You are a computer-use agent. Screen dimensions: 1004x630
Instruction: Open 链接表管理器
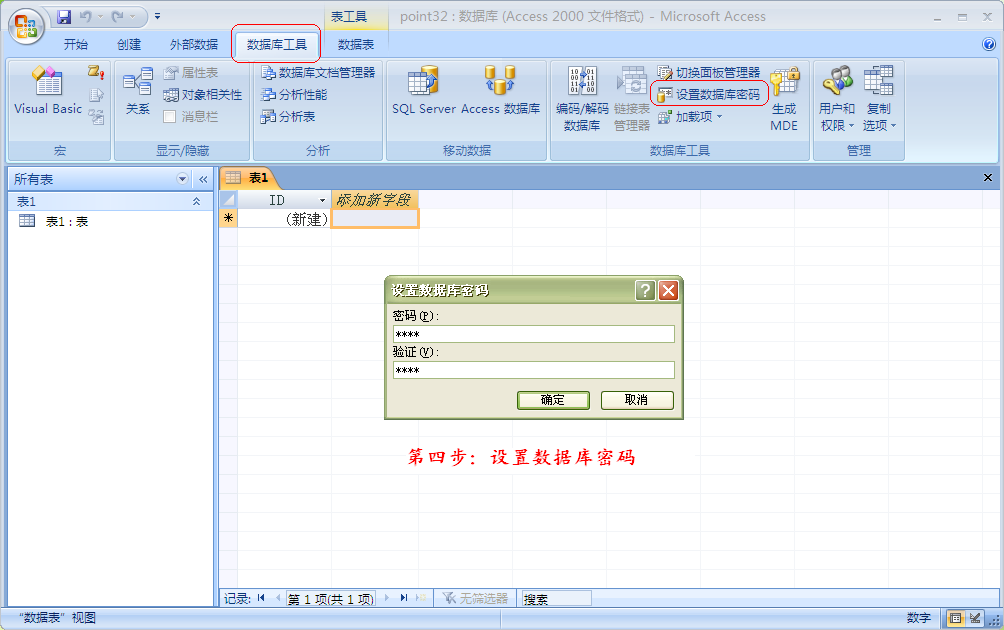[x=632, y=99]
